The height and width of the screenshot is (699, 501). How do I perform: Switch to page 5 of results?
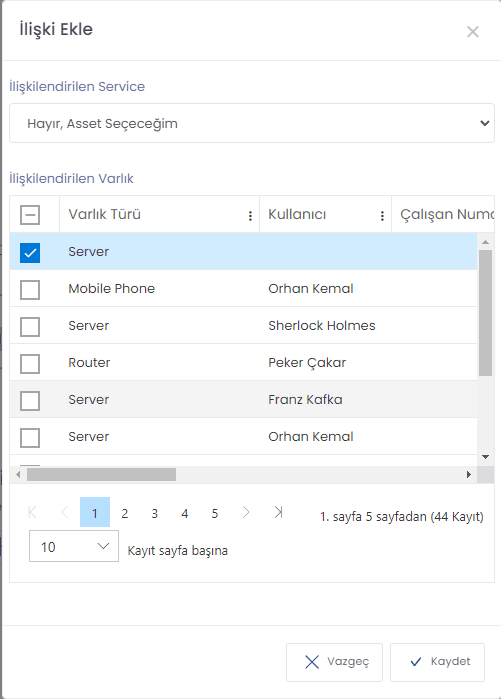(214, 513)
